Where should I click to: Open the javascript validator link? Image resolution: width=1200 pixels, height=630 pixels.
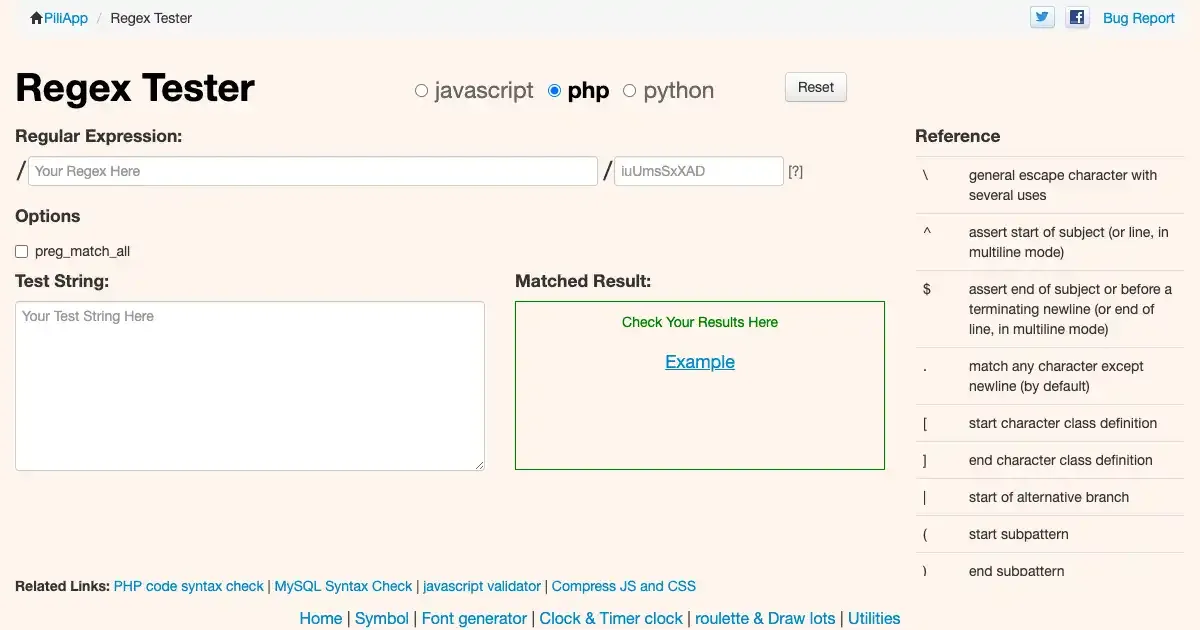click(x=482, y=586)
